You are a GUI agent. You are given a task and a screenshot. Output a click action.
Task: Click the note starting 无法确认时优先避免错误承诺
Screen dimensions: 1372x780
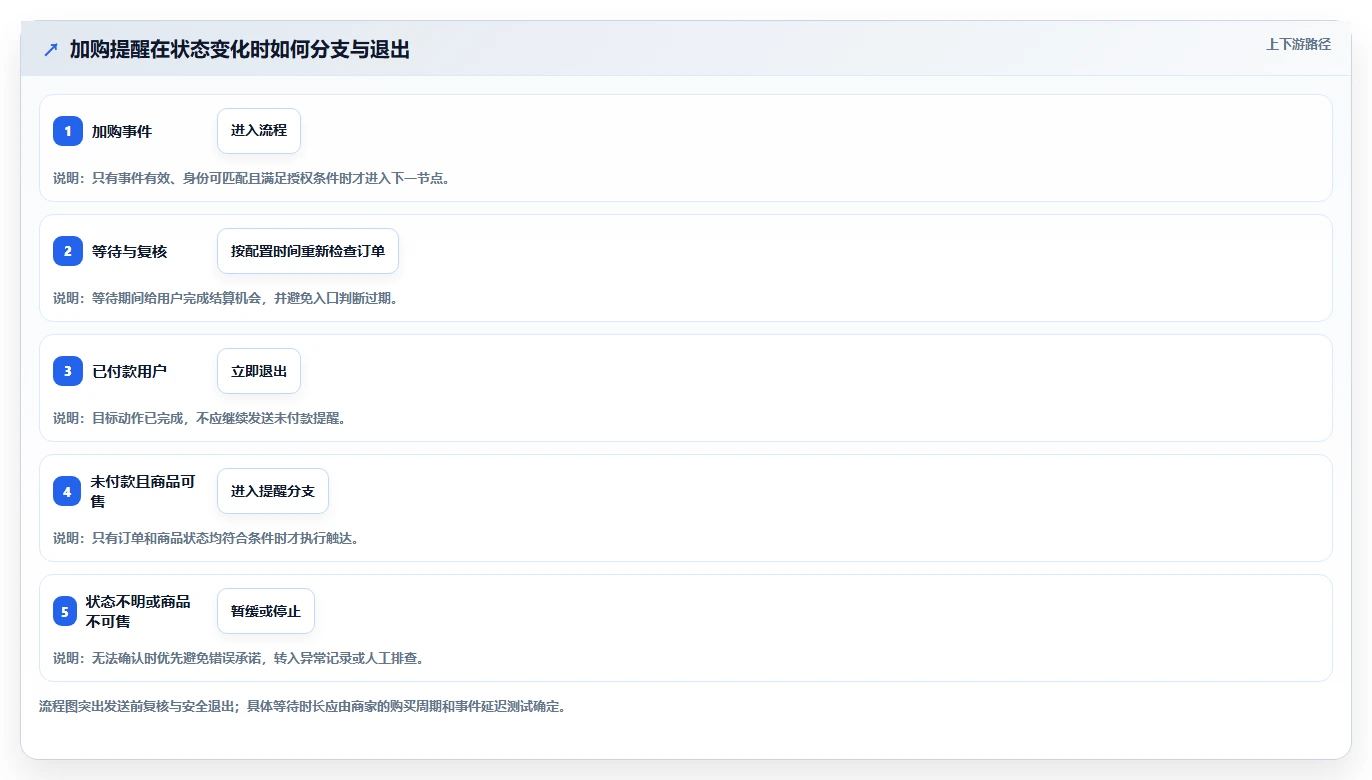pos(239,658)
